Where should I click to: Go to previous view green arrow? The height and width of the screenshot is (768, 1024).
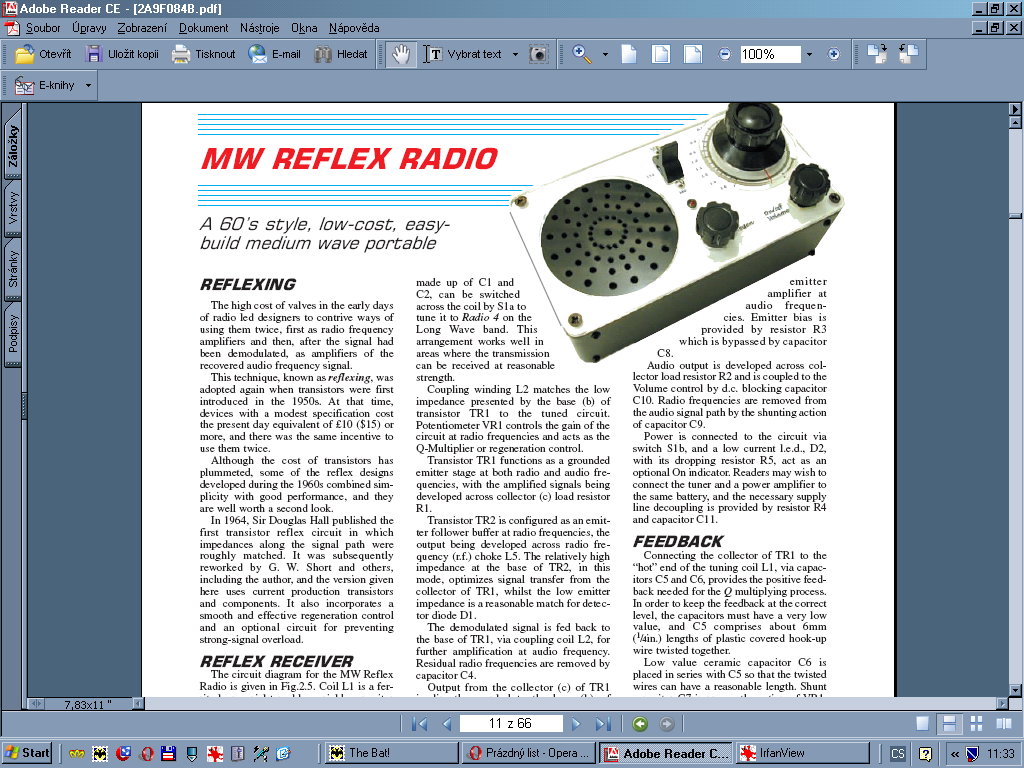640,724
